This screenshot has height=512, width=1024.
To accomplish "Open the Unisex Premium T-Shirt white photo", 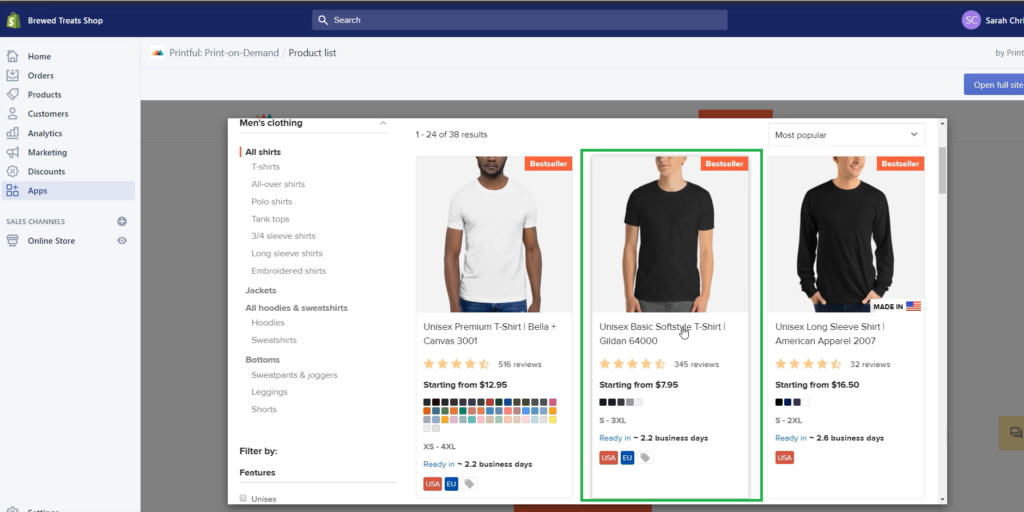I will pyautogui.click(x=494, y=234).
